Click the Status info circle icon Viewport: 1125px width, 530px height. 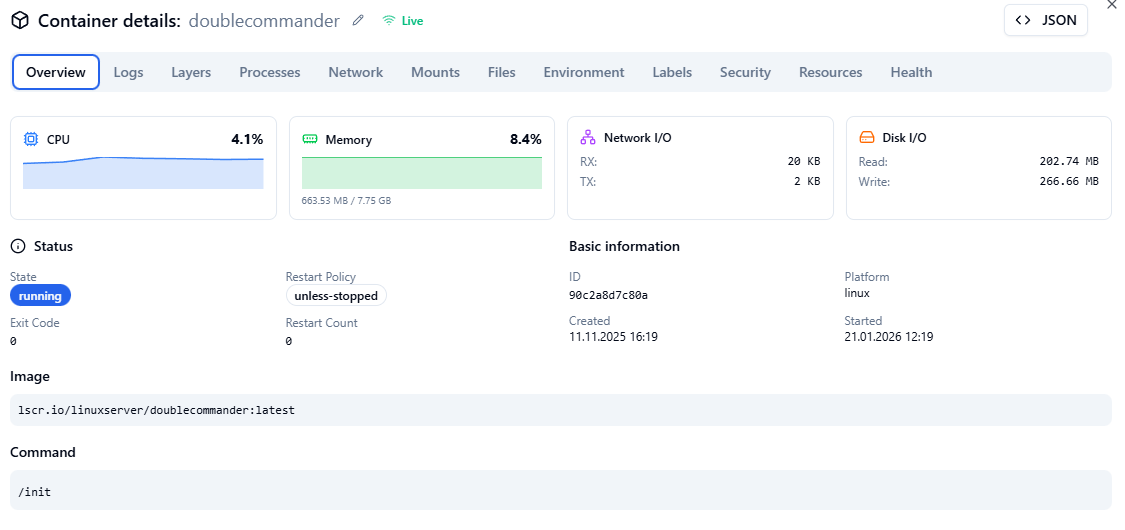point(18,246)
